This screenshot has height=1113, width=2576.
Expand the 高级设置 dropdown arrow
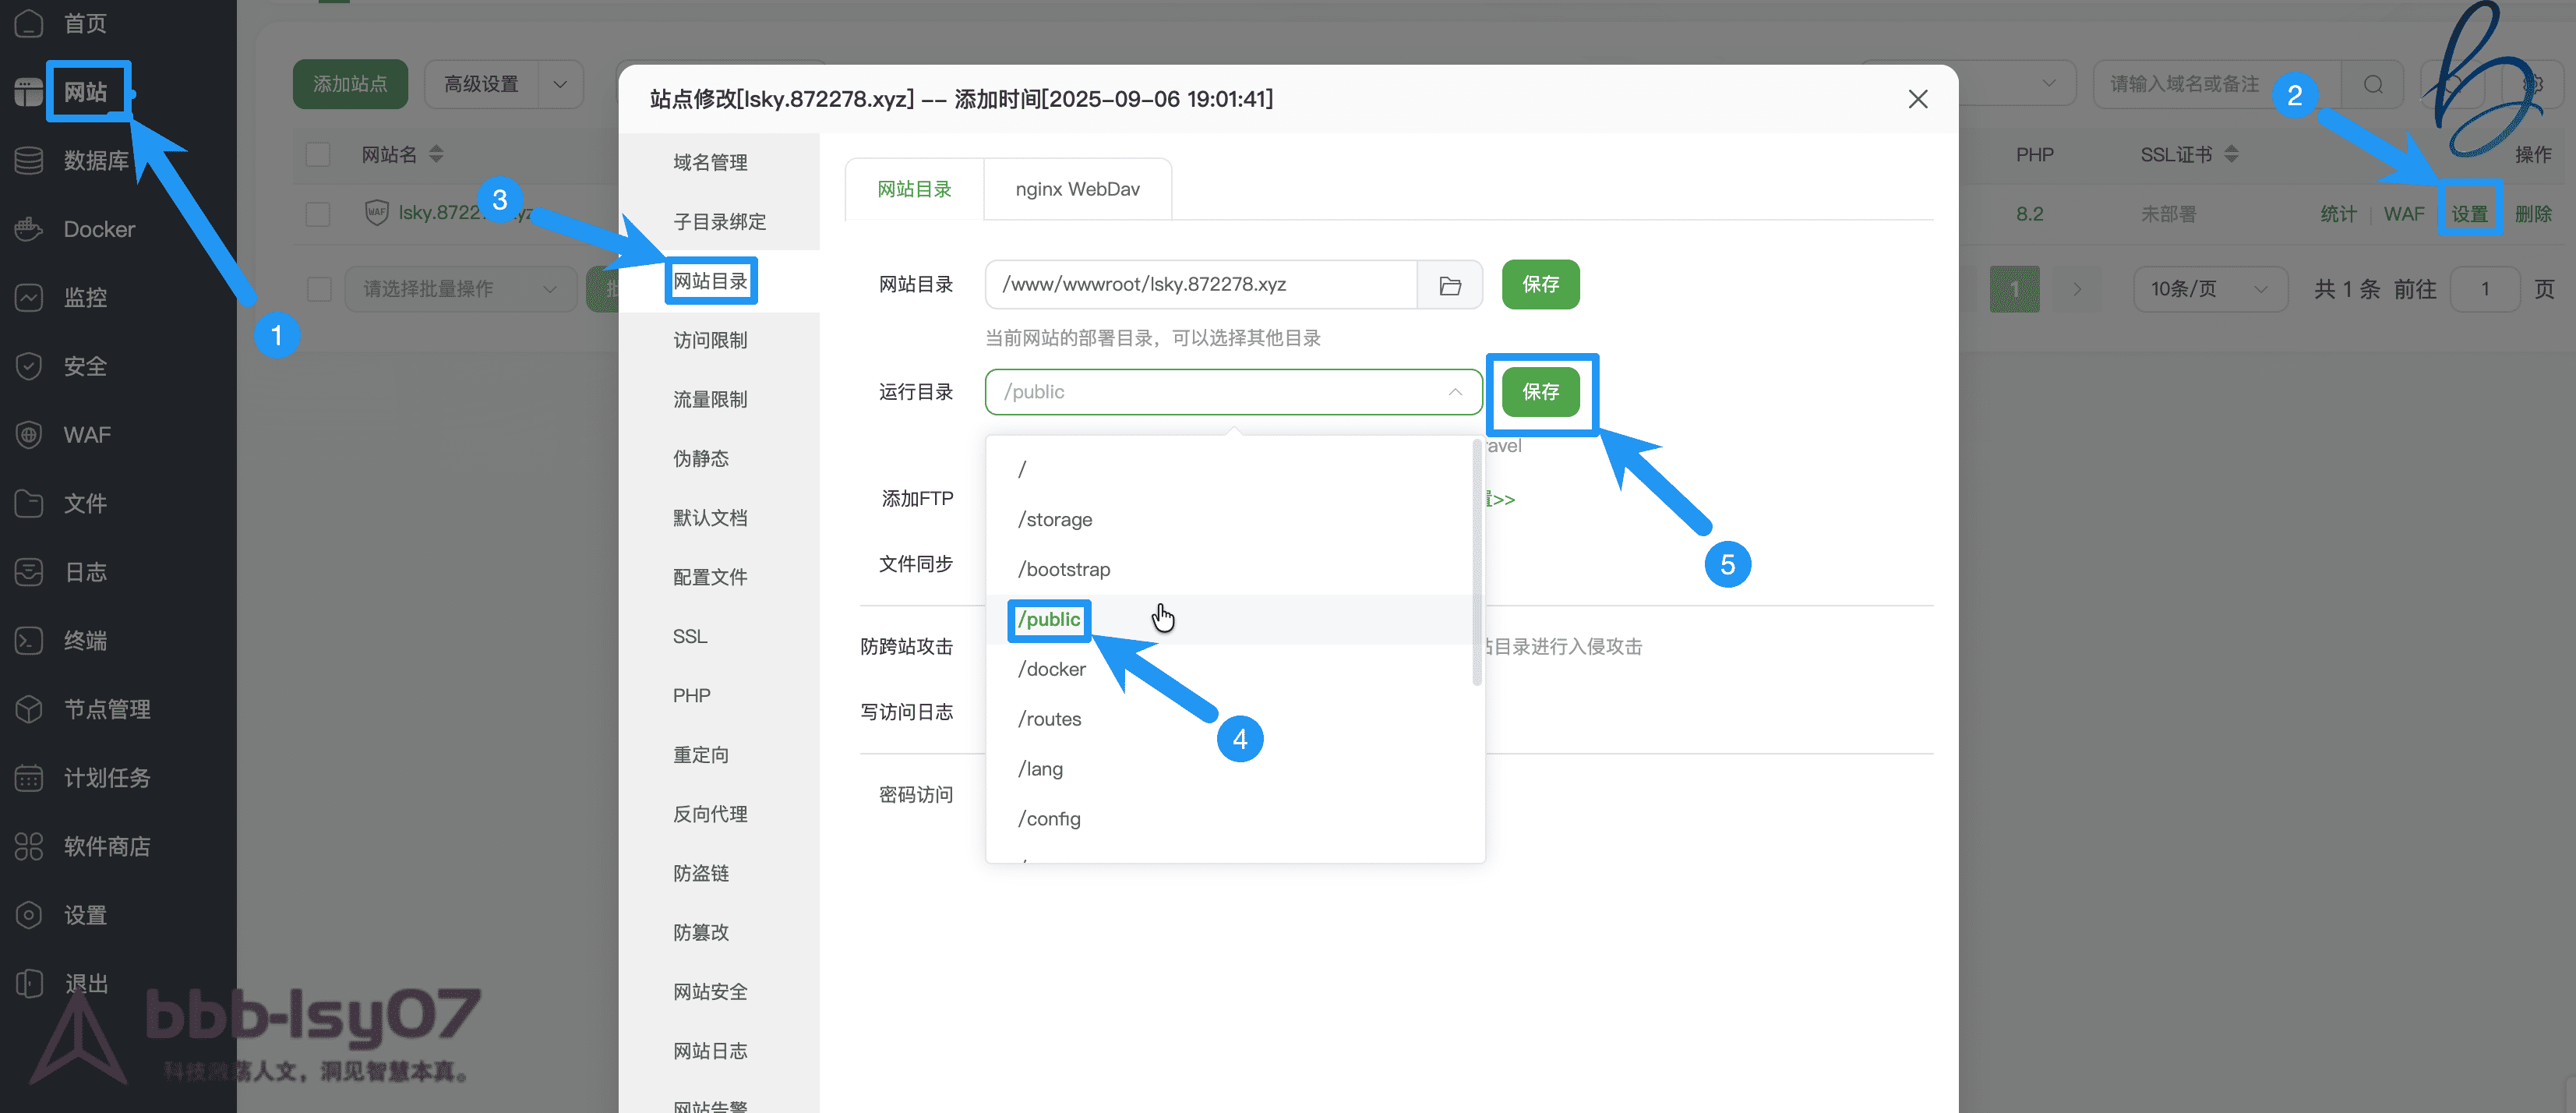click(560, 84)
